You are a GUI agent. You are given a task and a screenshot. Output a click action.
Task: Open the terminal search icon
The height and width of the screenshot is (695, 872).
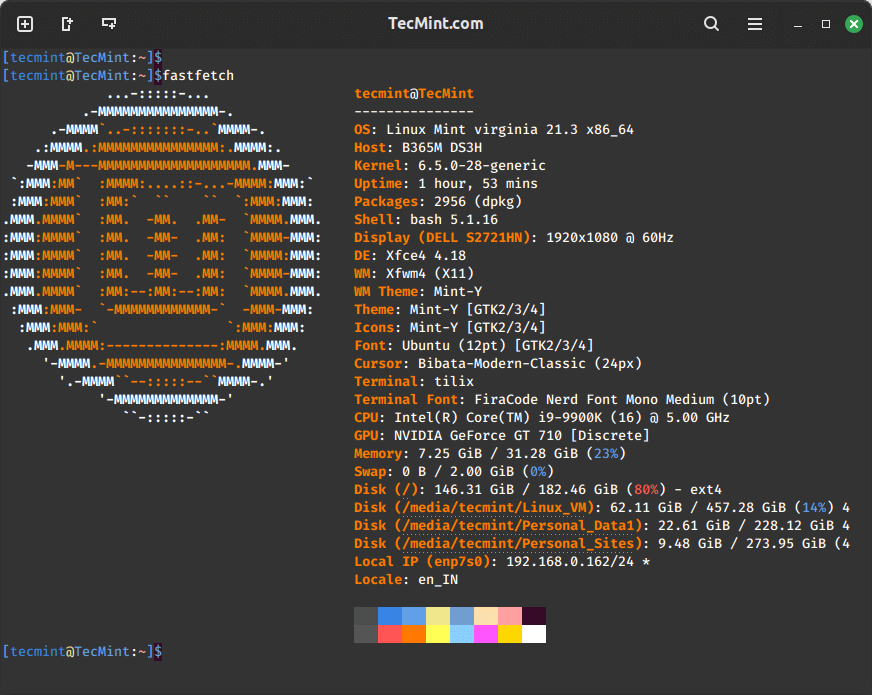pos(711,24)
